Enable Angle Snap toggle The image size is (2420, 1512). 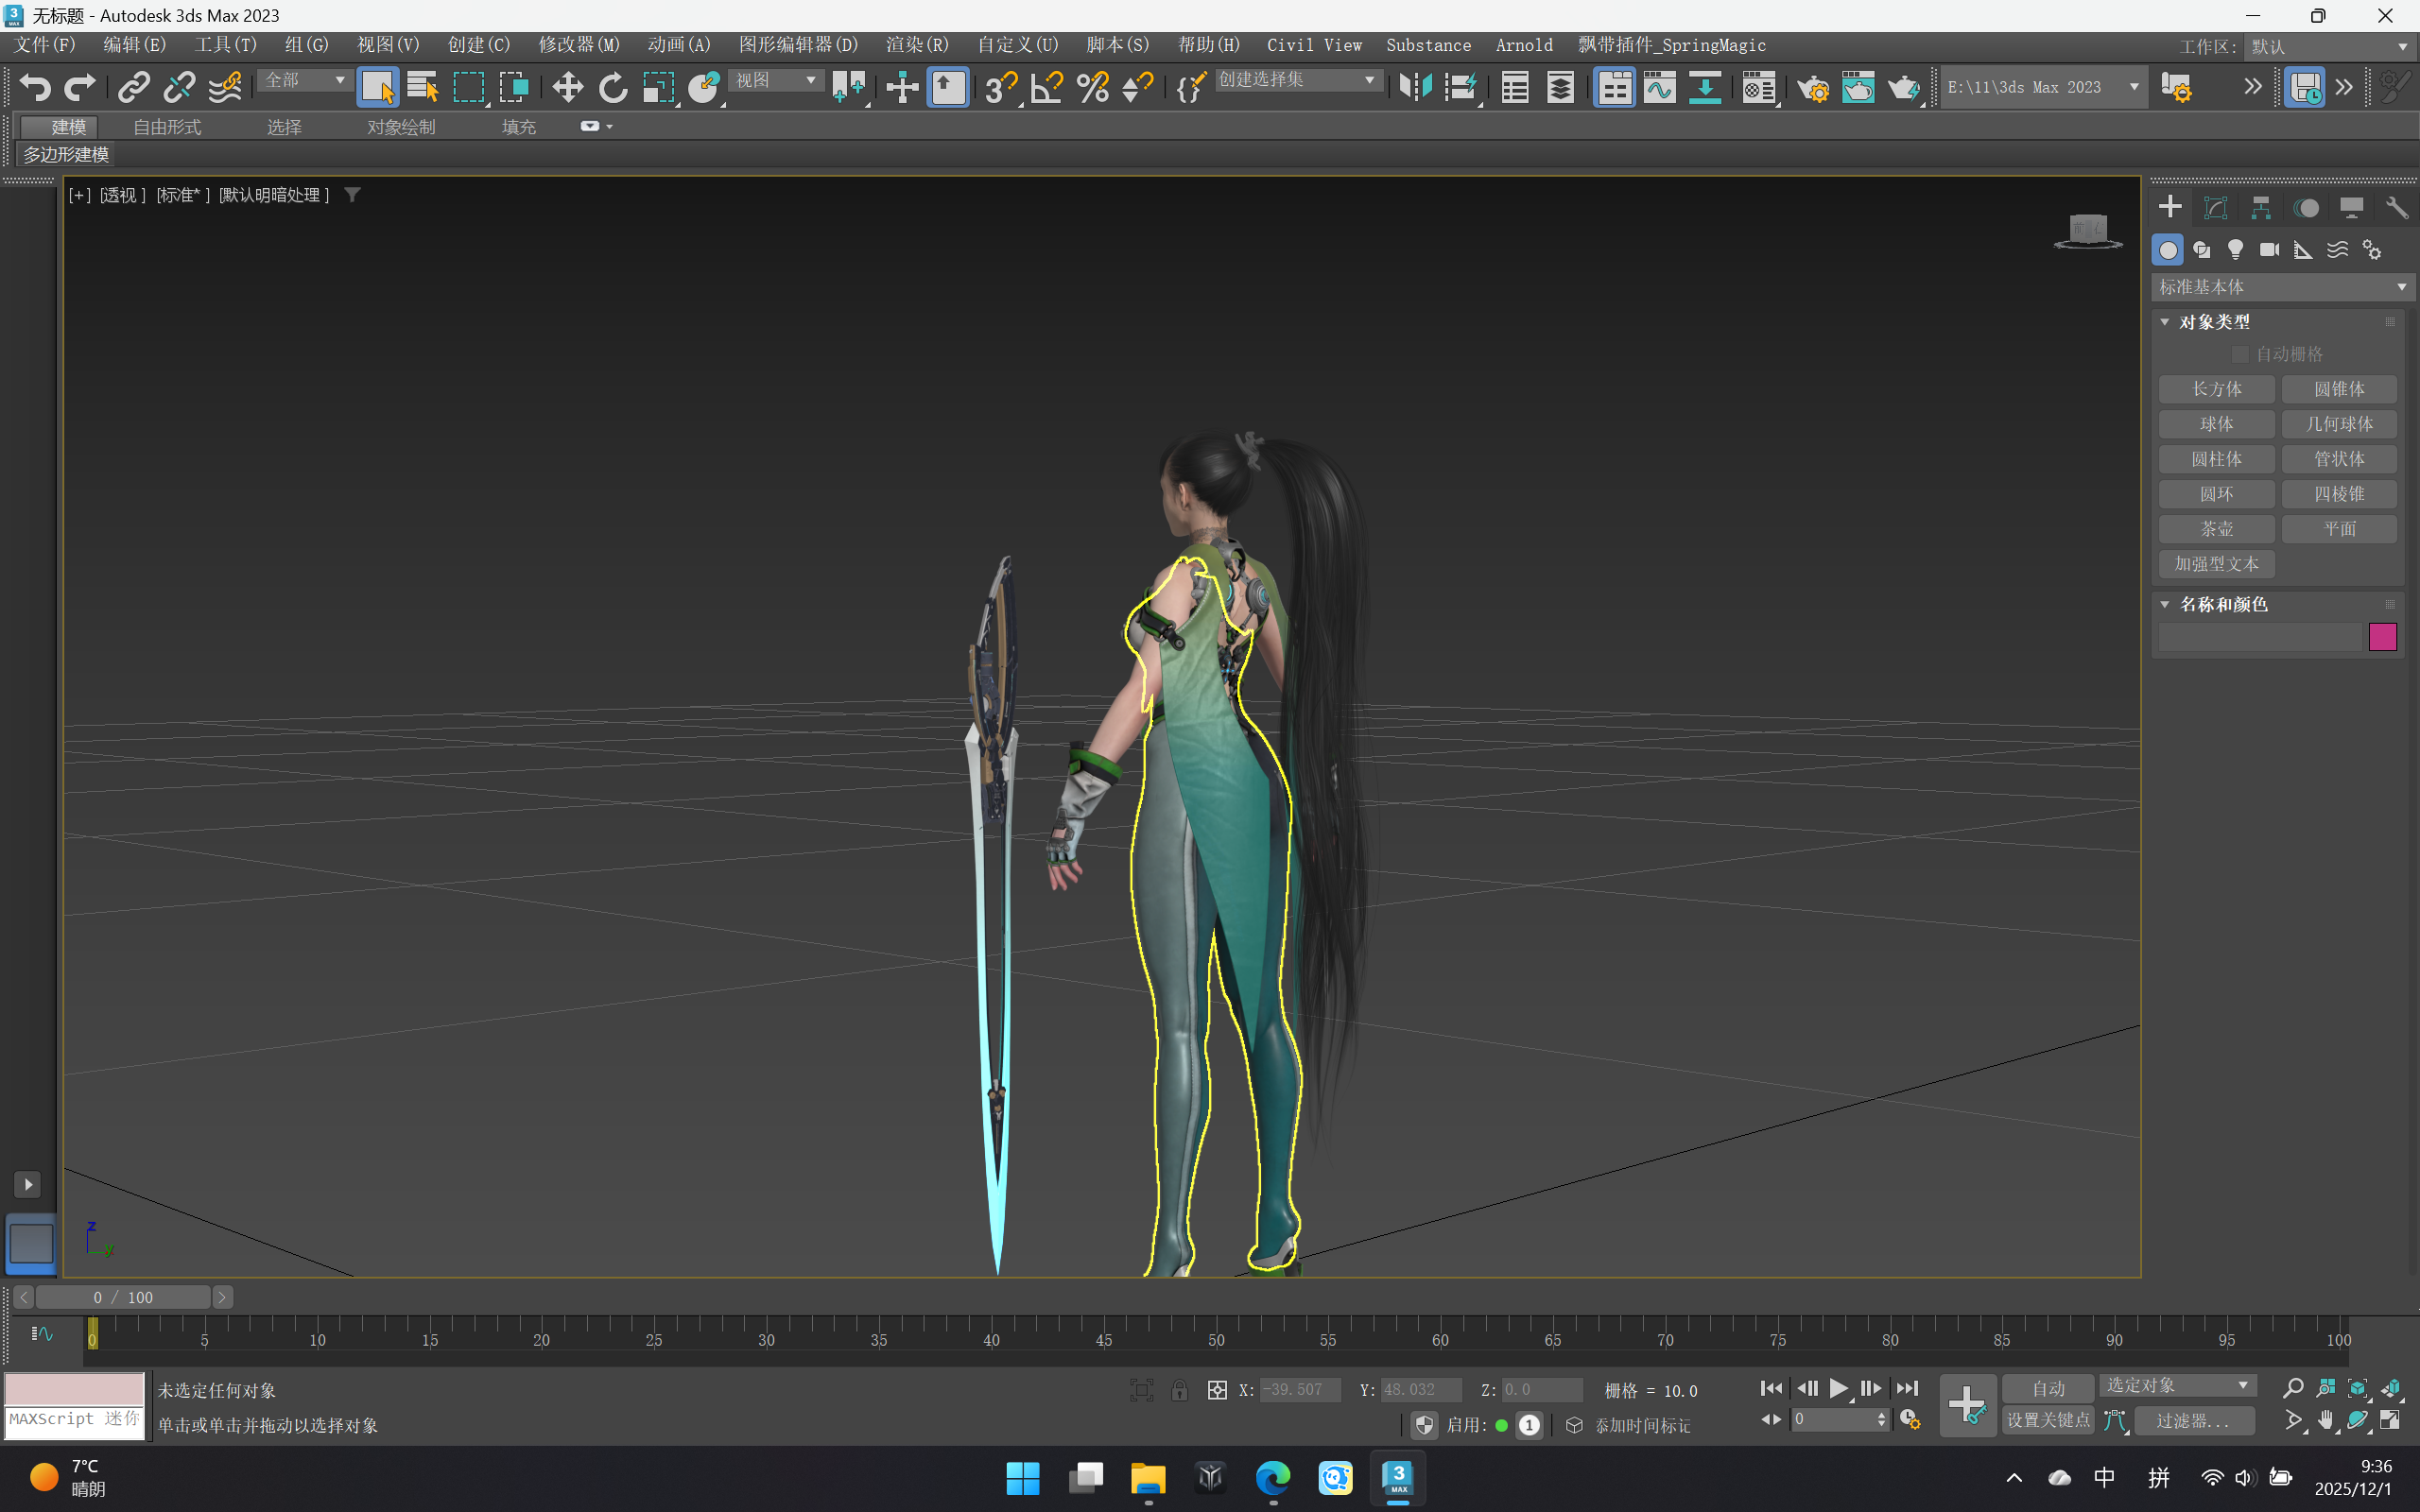click(x=1046, y=87)
